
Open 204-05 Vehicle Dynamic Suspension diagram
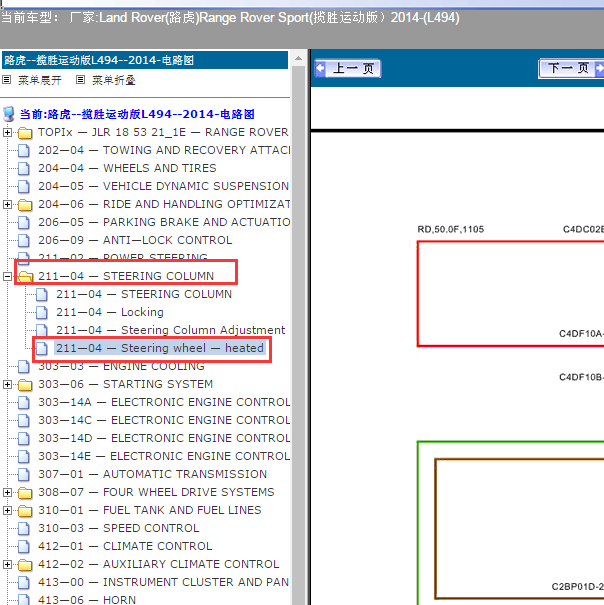coord(164,186)
